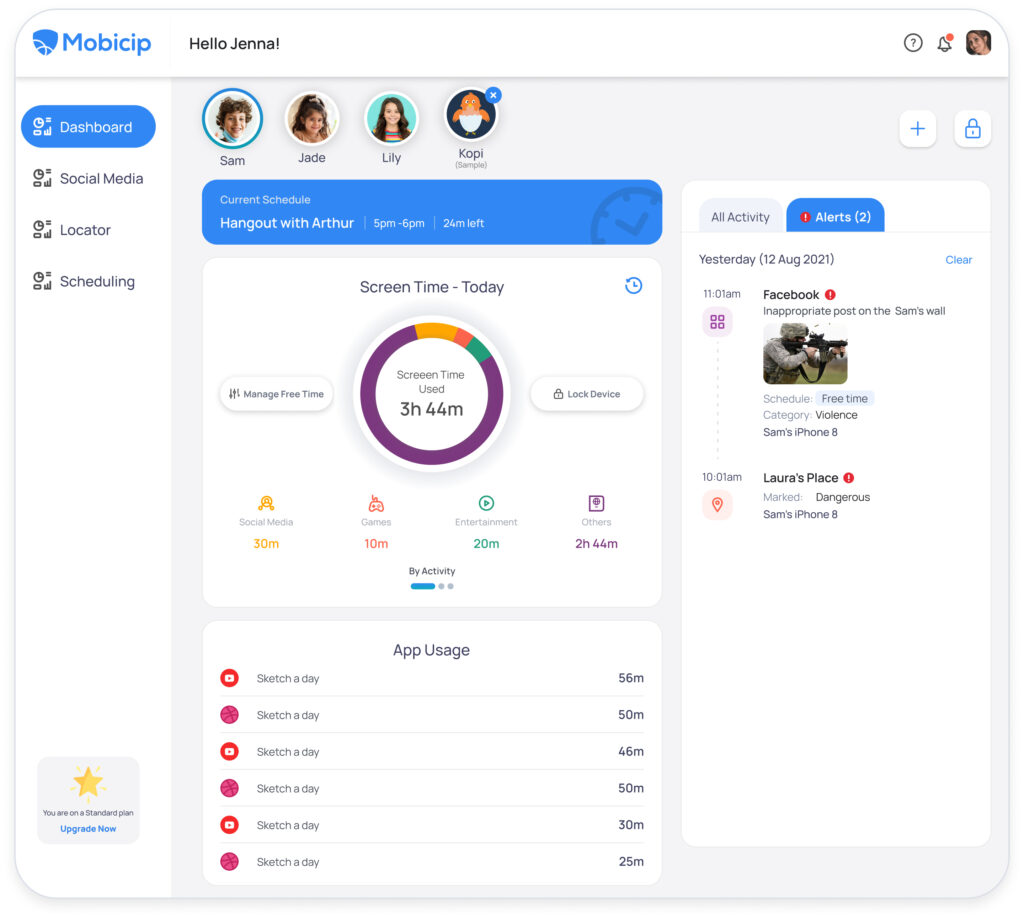Select Sam's profile avatar
This screenshot has height=919, width=1024.
point(232,117)
